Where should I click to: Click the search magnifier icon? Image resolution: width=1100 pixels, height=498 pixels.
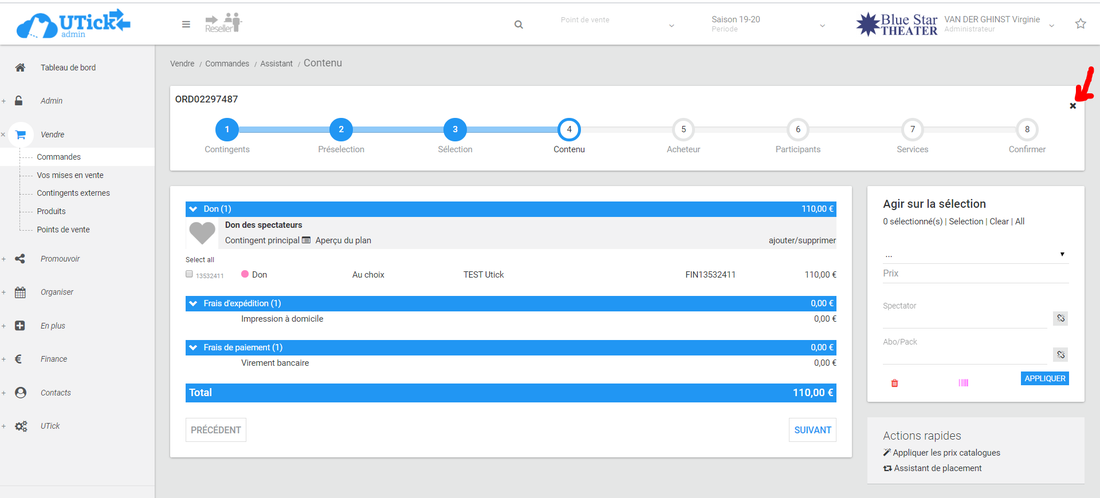(x=518, y=25)
